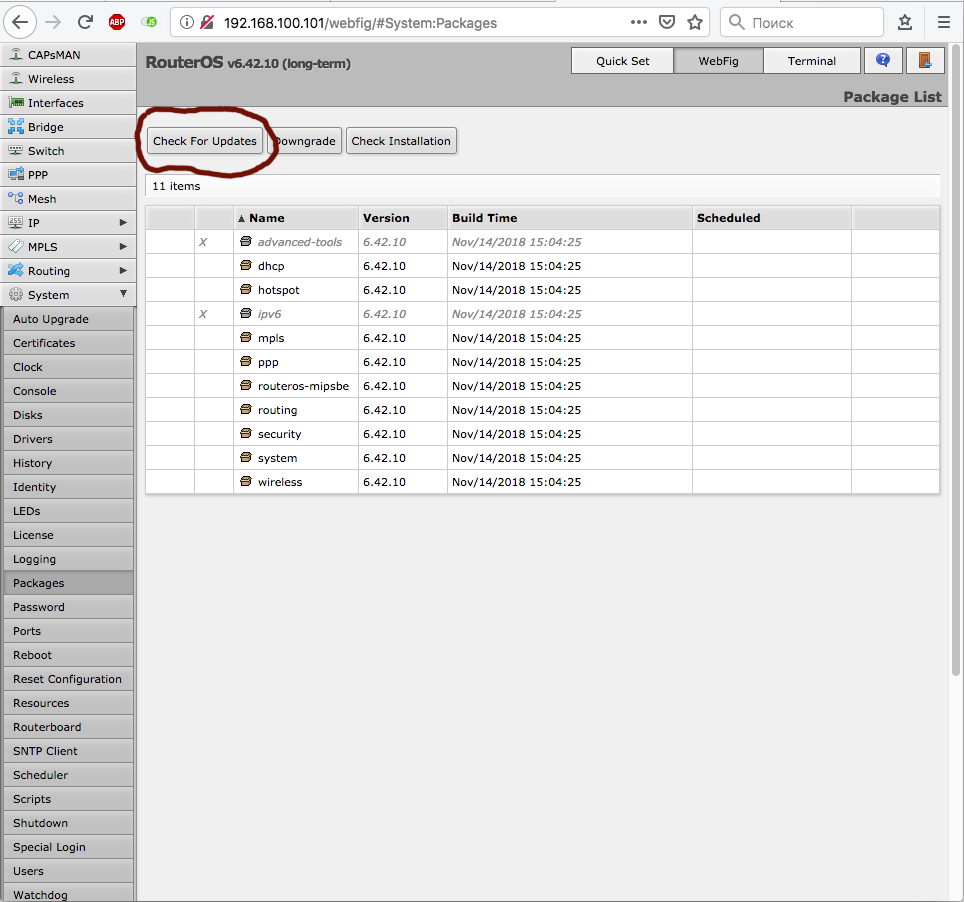Sort by Version column header

click(403, 218)
